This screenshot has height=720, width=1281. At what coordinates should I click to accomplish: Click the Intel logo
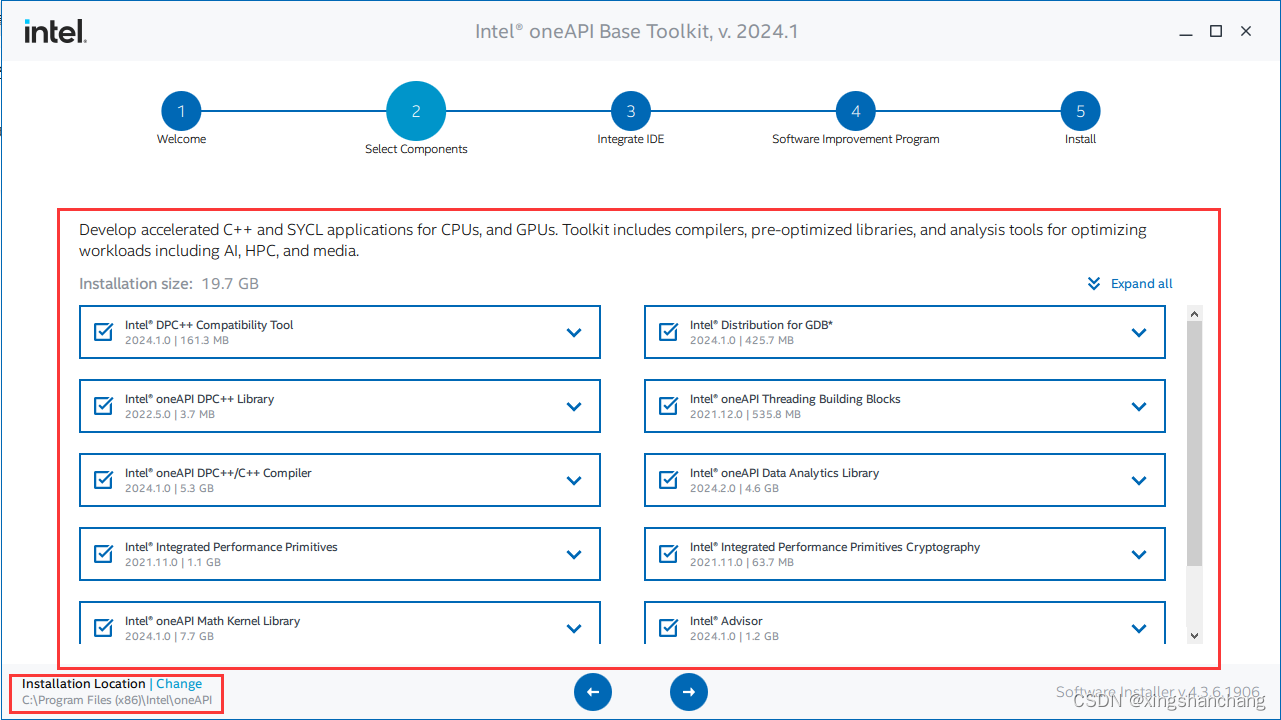point(56,32)
